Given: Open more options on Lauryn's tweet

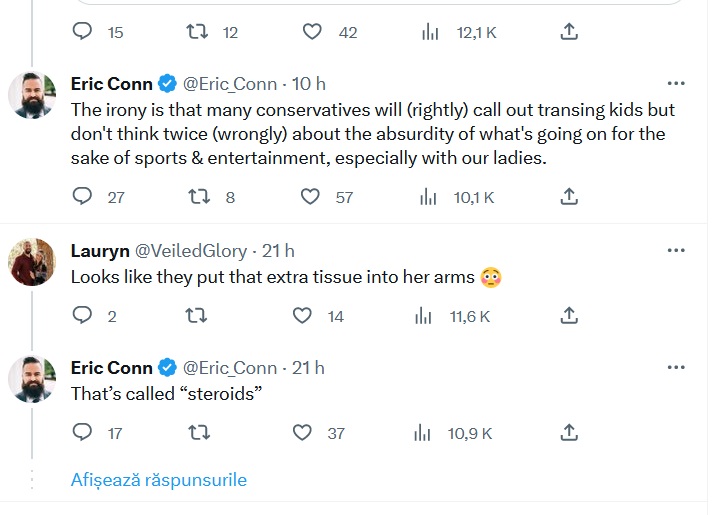Looking at the screenshot, I should point(677,250).
